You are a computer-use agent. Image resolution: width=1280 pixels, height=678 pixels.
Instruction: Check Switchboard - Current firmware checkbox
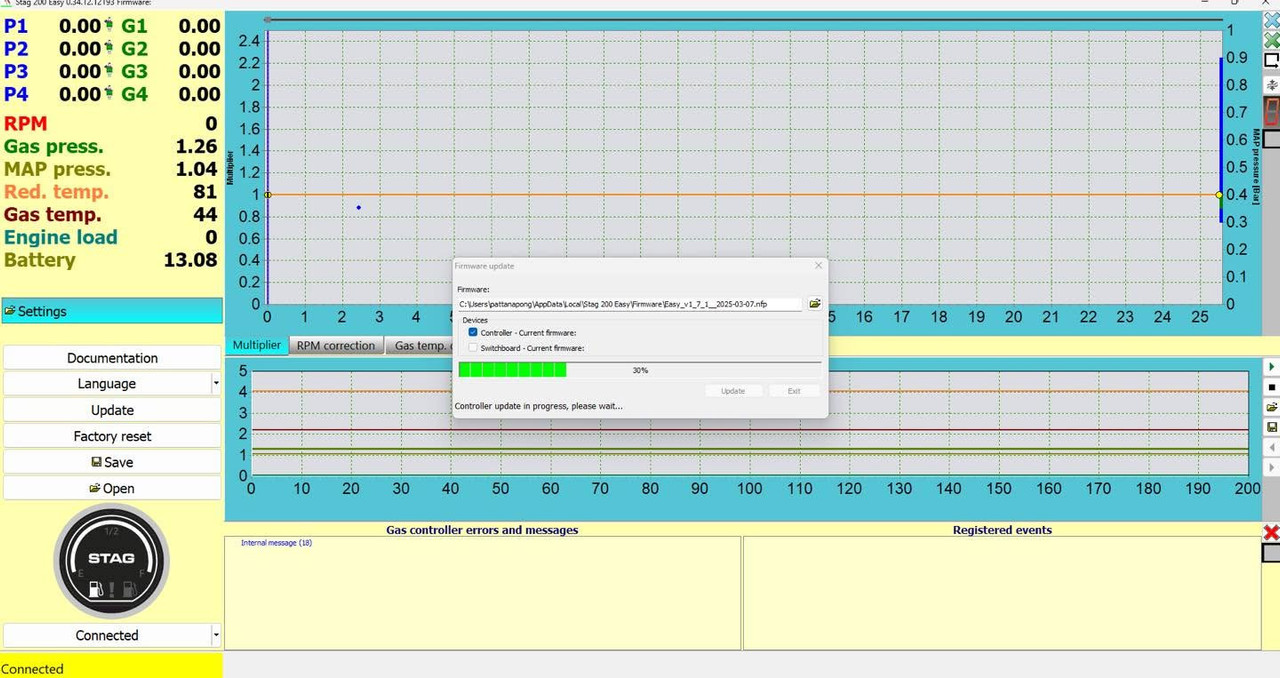(473, 348)
